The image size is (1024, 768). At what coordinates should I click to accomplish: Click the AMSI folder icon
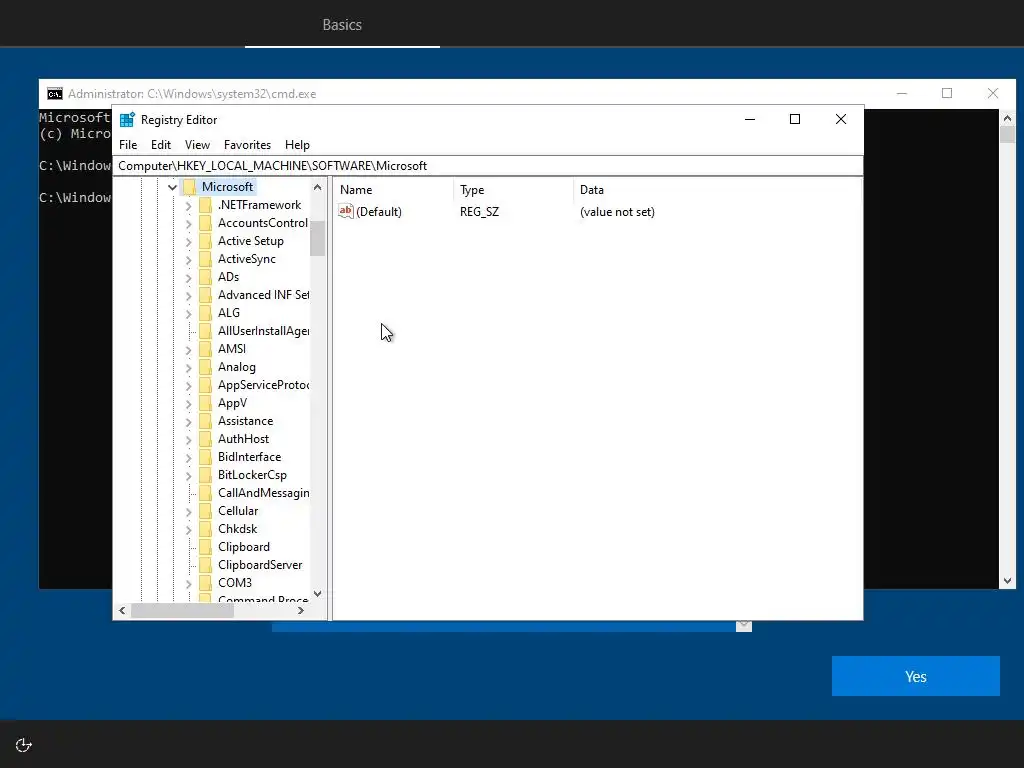[205, 349]
